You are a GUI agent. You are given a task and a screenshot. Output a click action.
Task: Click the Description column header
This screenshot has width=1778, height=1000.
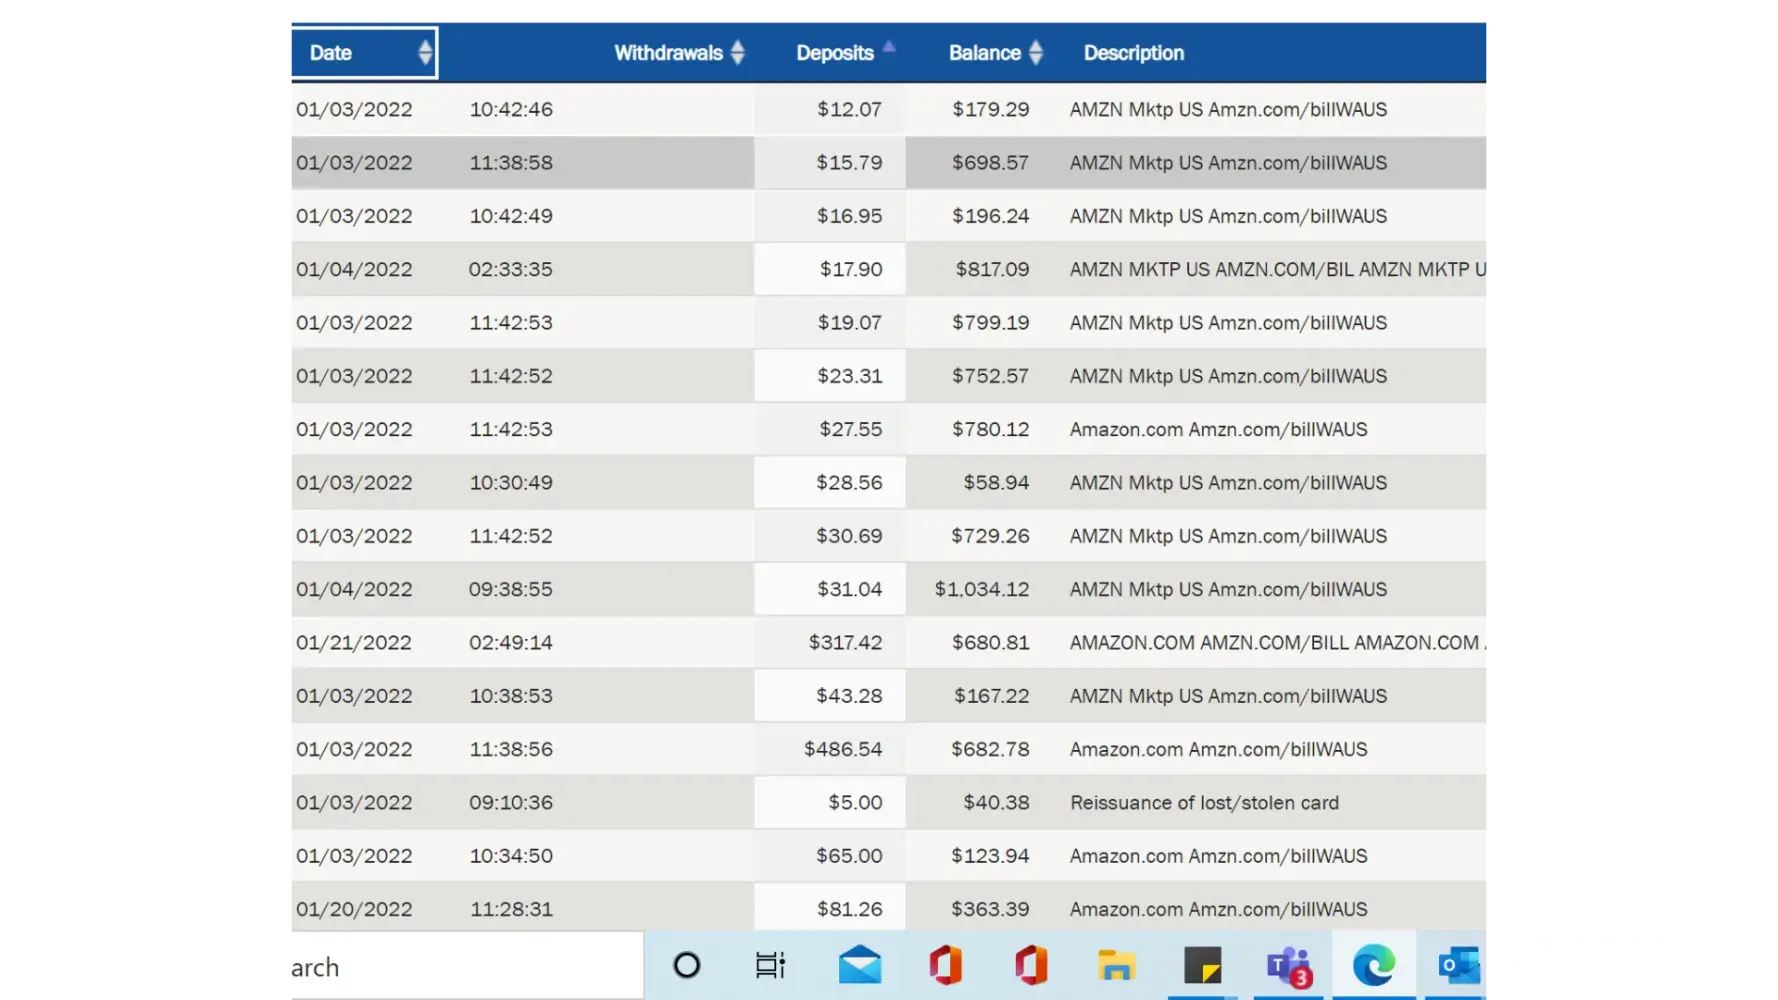[x=1133, y=53]
